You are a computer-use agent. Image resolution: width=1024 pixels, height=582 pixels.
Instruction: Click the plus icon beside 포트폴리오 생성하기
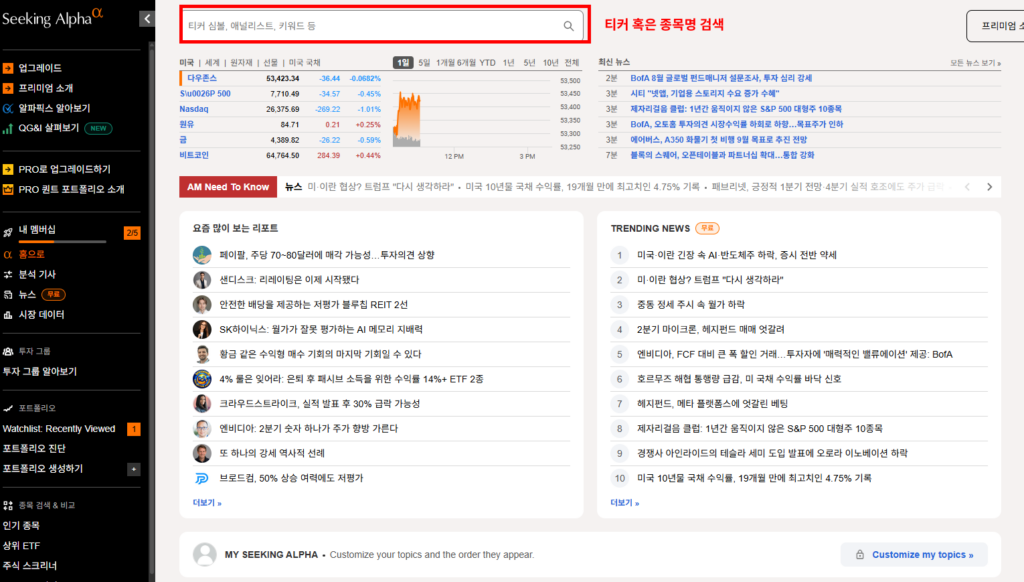click(133, 469)
